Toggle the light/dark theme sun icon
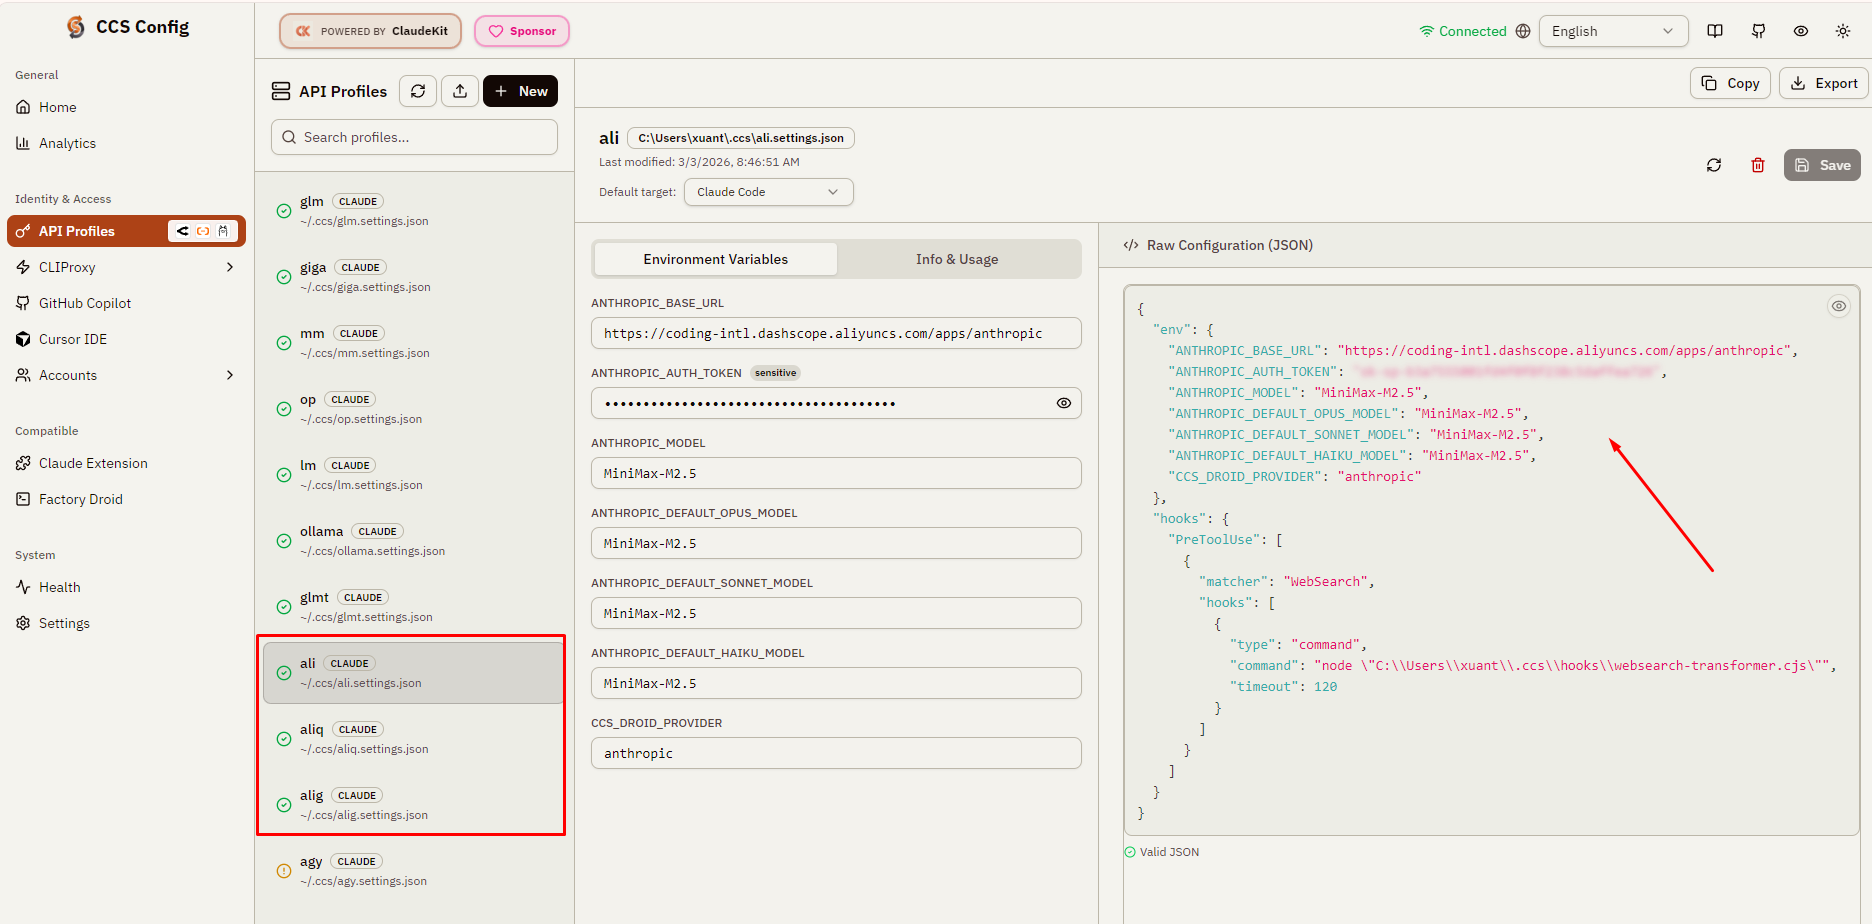Screen dimensions: 1872x924 point(1843,31)
